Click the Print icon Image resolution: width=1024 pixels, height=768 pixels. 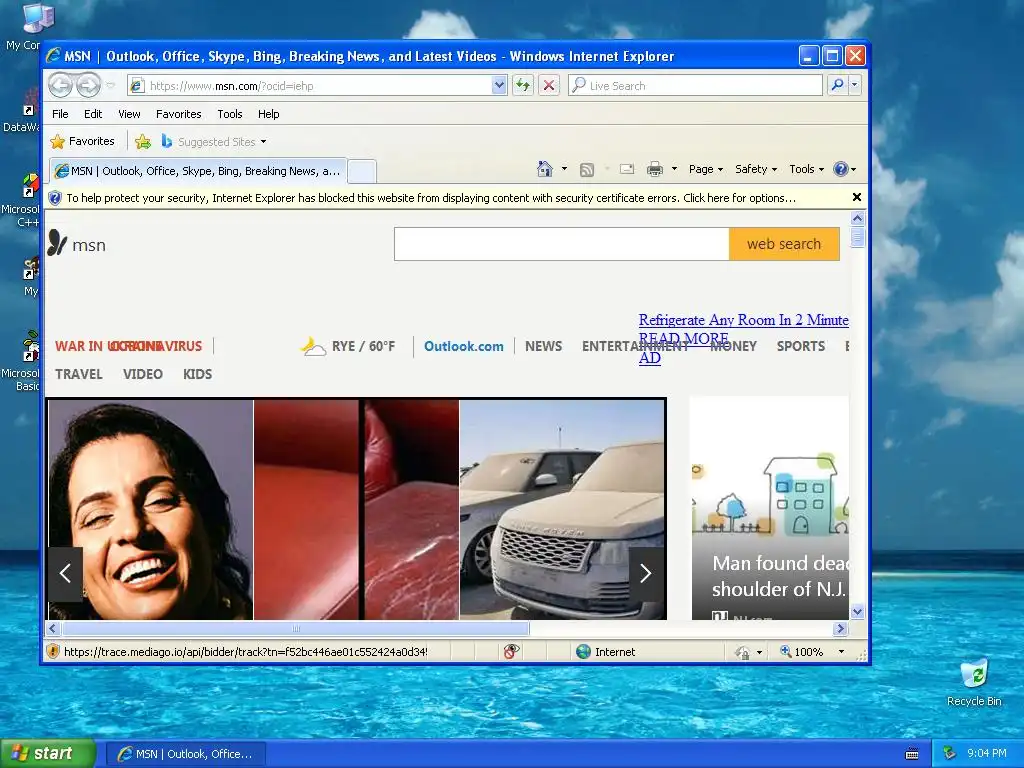click(x=654, y=170)
